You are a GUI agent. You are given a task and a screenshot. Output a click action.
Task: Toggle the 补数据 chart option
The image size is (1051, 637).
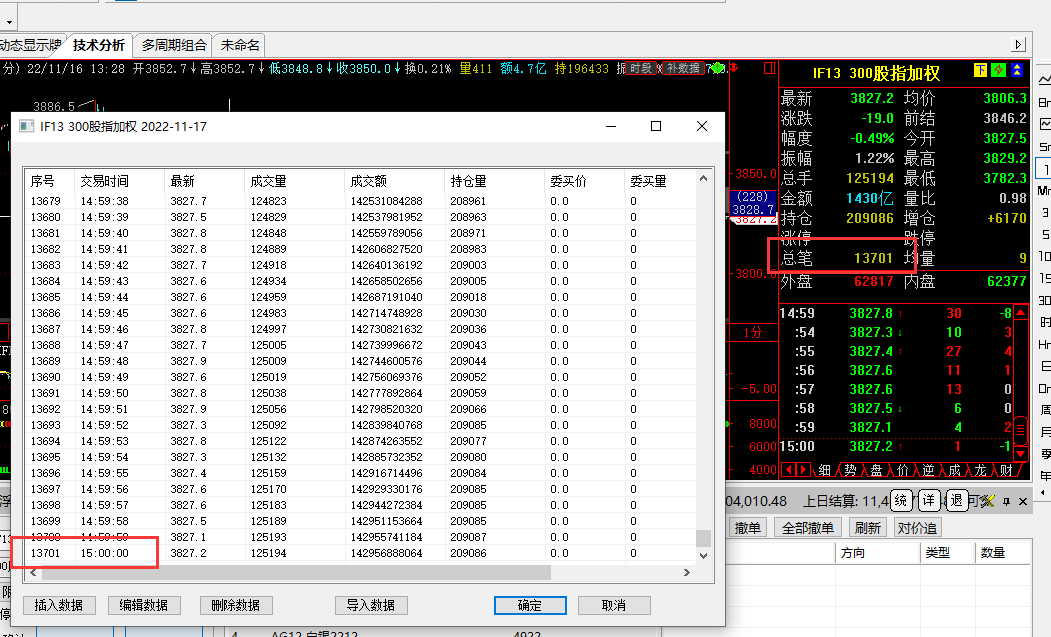(682, 68)
